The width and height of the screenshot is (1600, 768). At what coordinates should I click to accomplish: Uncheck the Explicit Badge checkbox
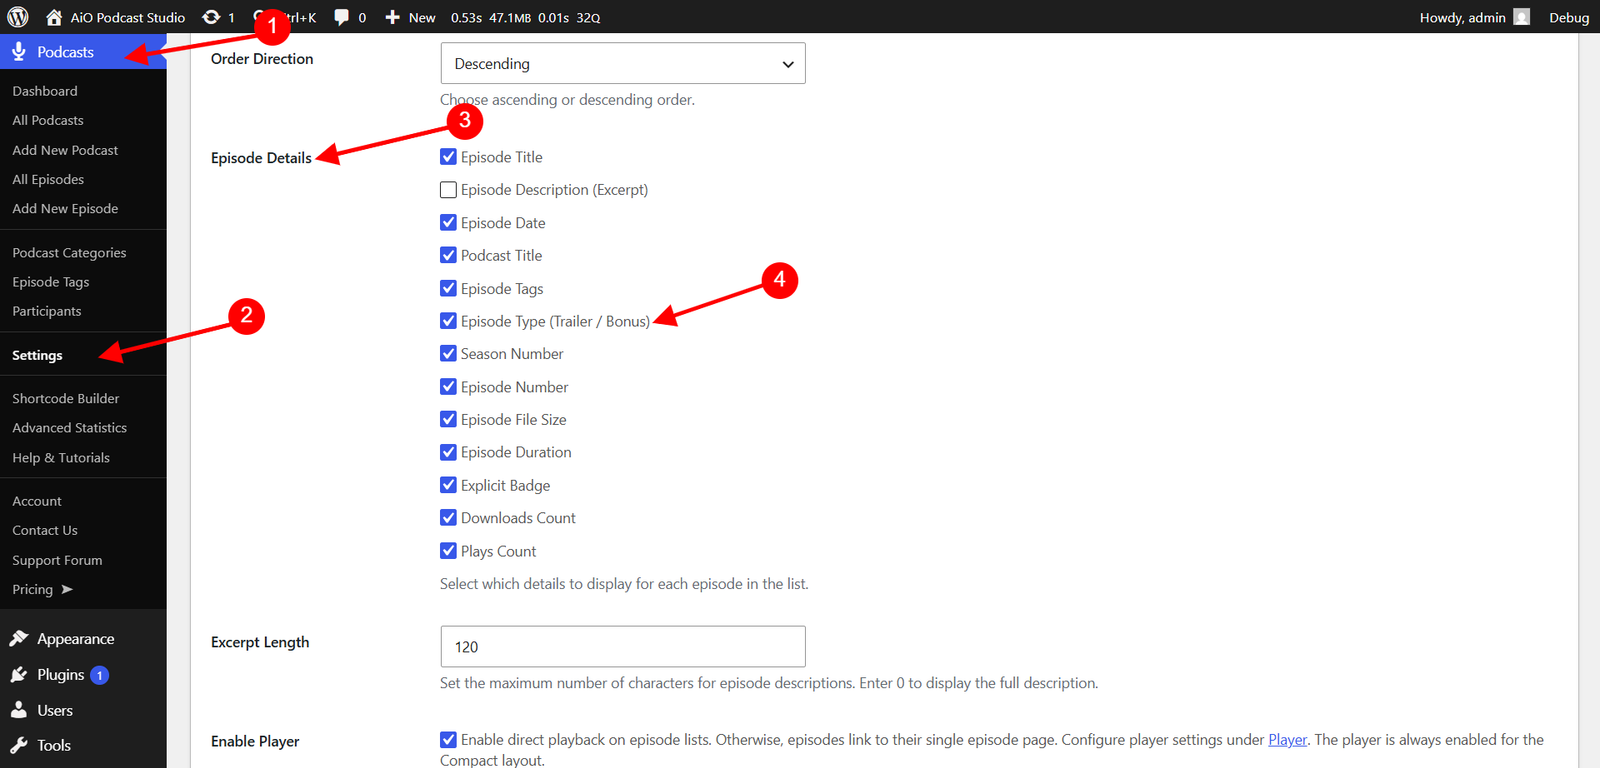tap(449, 485)
